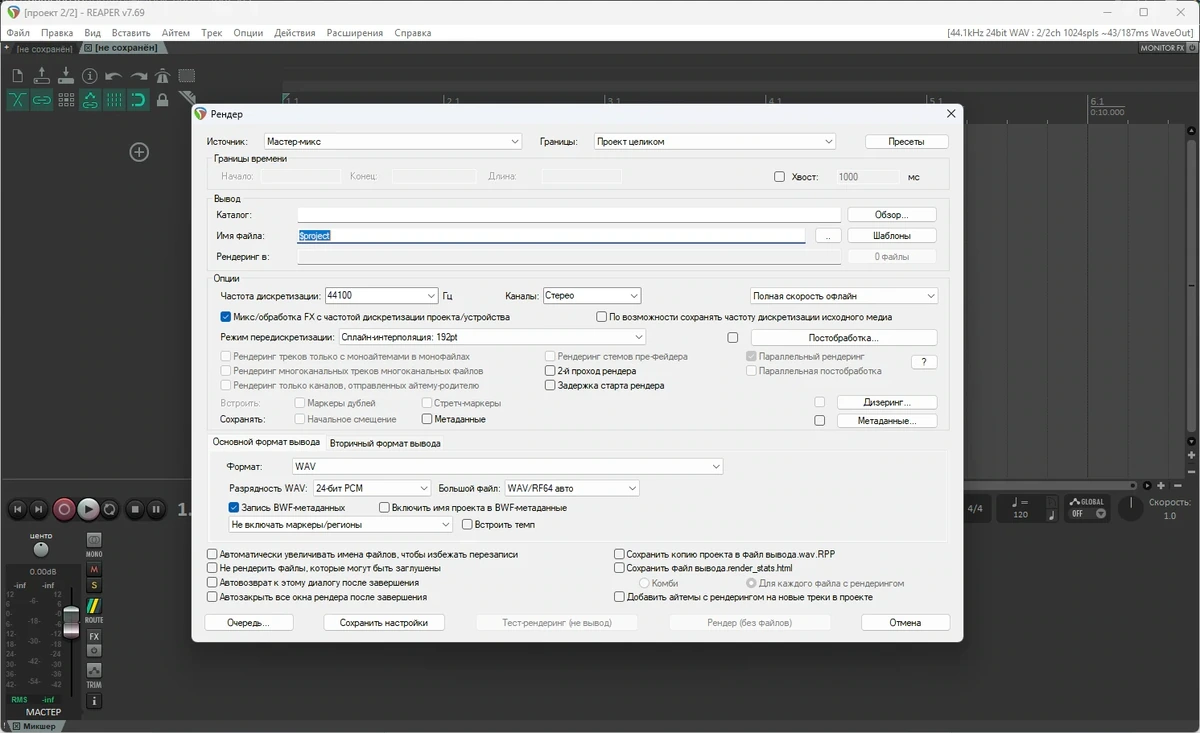The width and height of the screenshot is (1200, 733).
Task: Toggle the metronome toolbar icon
Action: tap(162, 76)
